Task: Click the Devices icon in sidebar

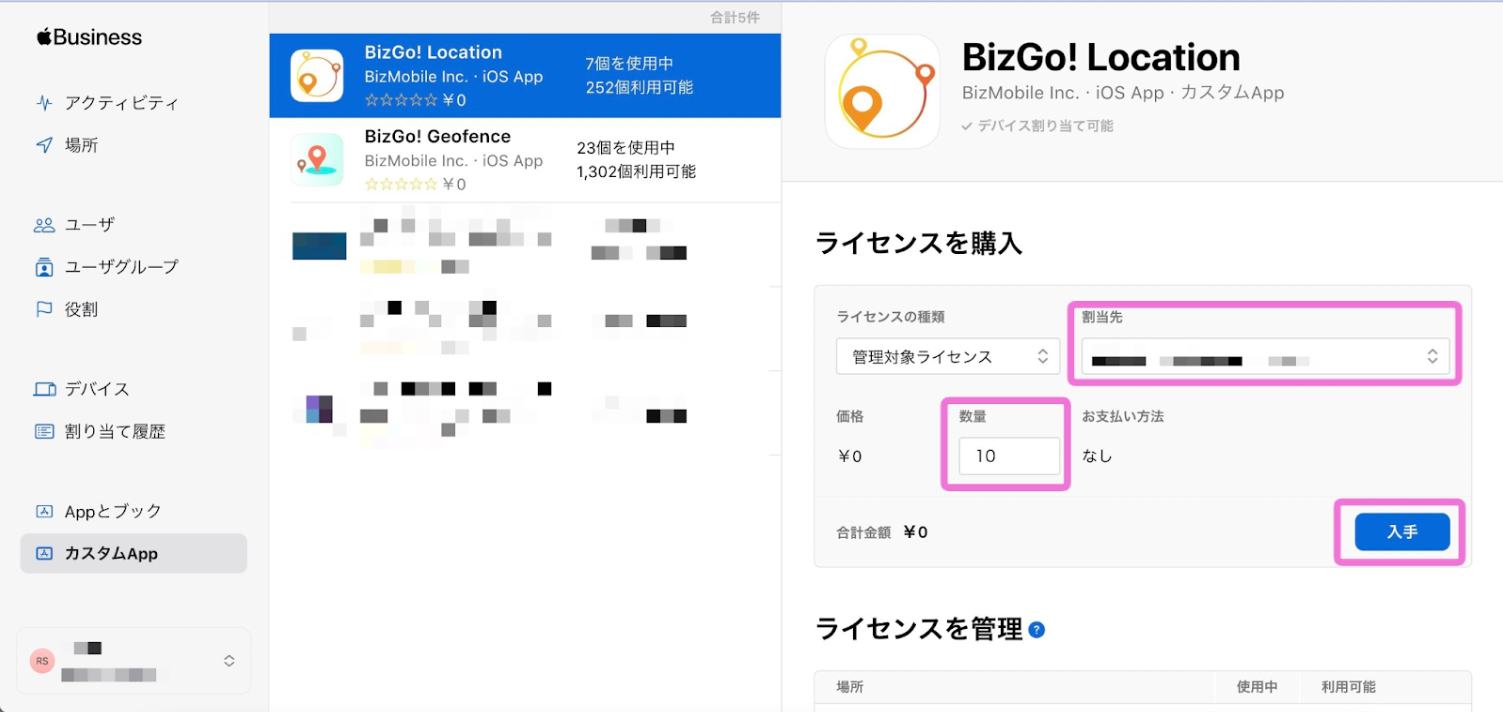Action: pyautogui.click(x=44, y=389)
